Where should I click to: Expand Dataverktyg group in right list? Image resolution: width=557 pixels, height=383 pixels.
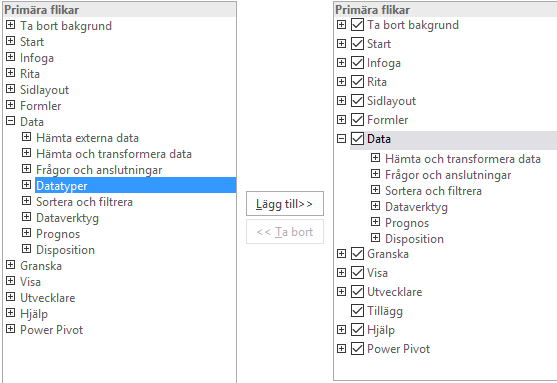coord(375,206)
